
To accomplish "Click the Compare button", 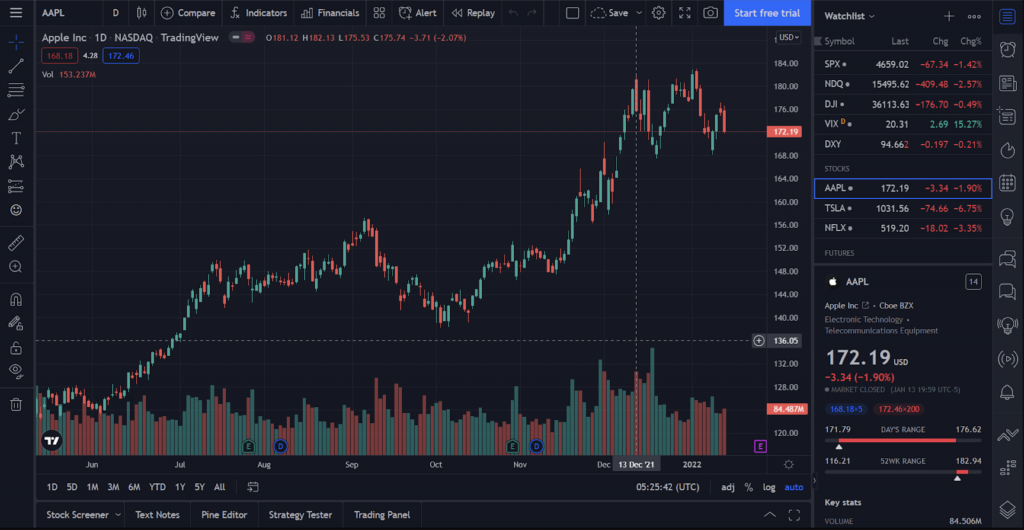I will [188, 13].
